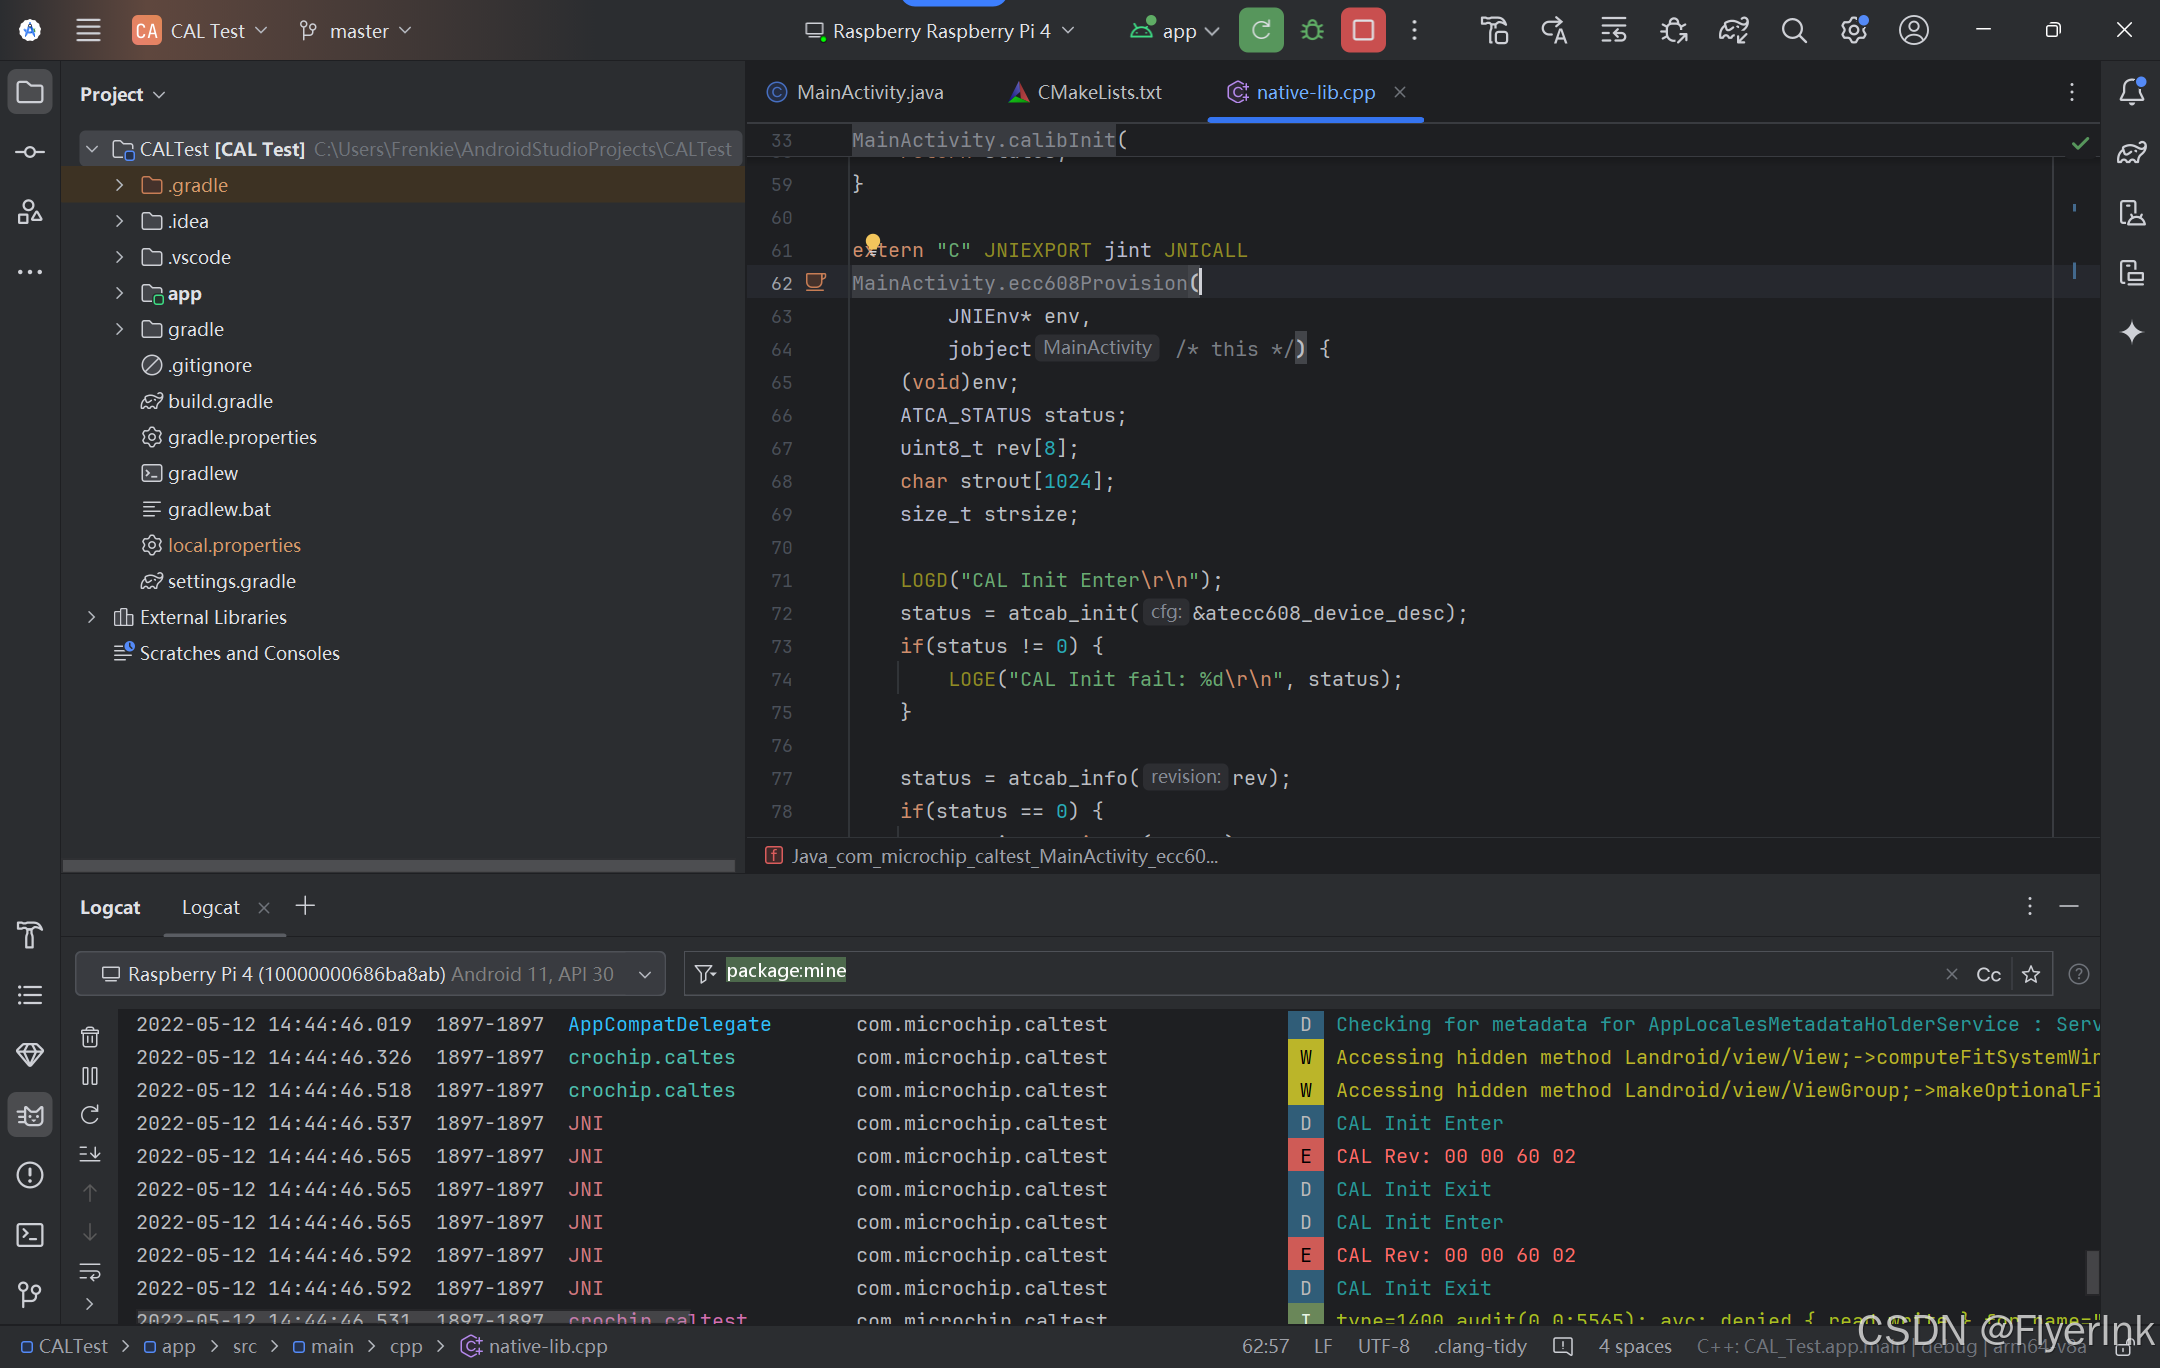The height and width of the screenshot is (1368, 2160).
Task: Click the project tree horizontal scrollbar
Action: pyautogui.click(x=398, y=866)
